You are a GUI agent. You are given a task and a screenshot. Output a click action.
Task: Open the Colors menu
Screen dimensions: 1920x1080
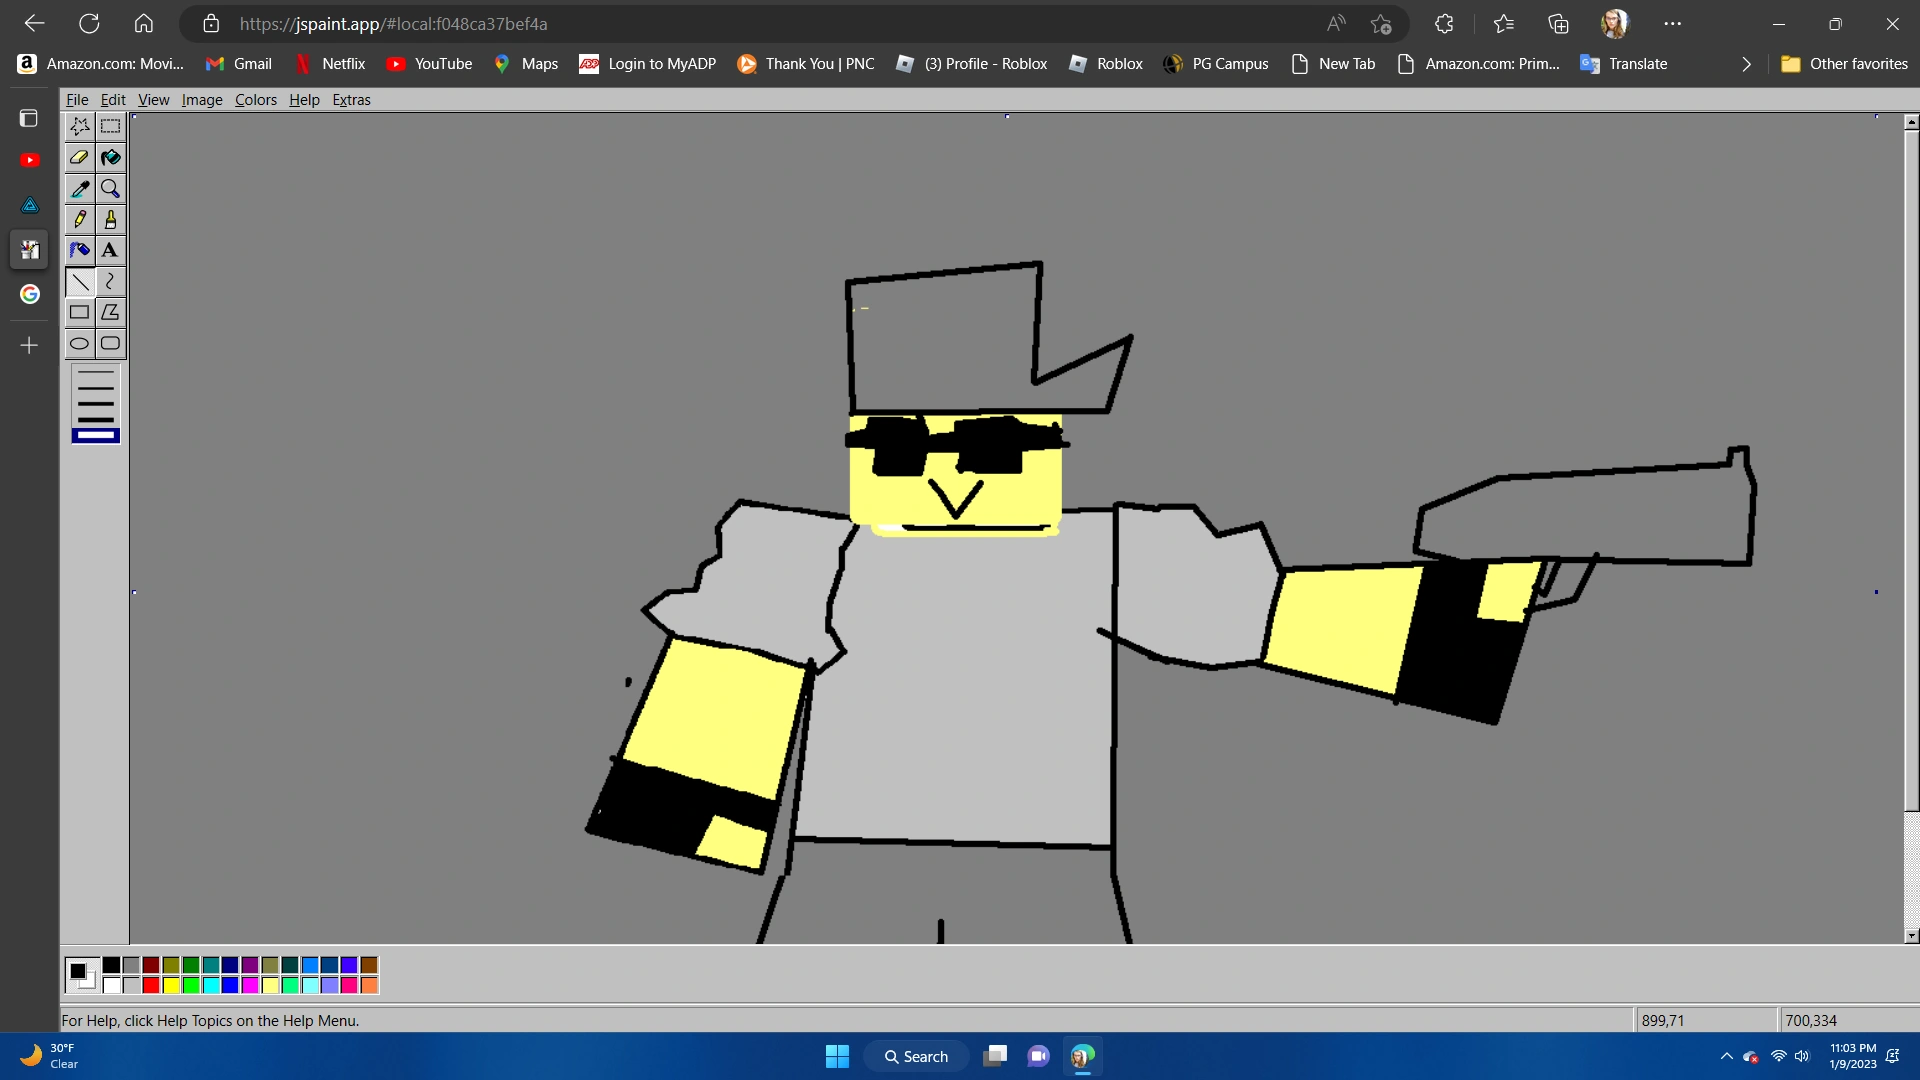coord(255,100)
